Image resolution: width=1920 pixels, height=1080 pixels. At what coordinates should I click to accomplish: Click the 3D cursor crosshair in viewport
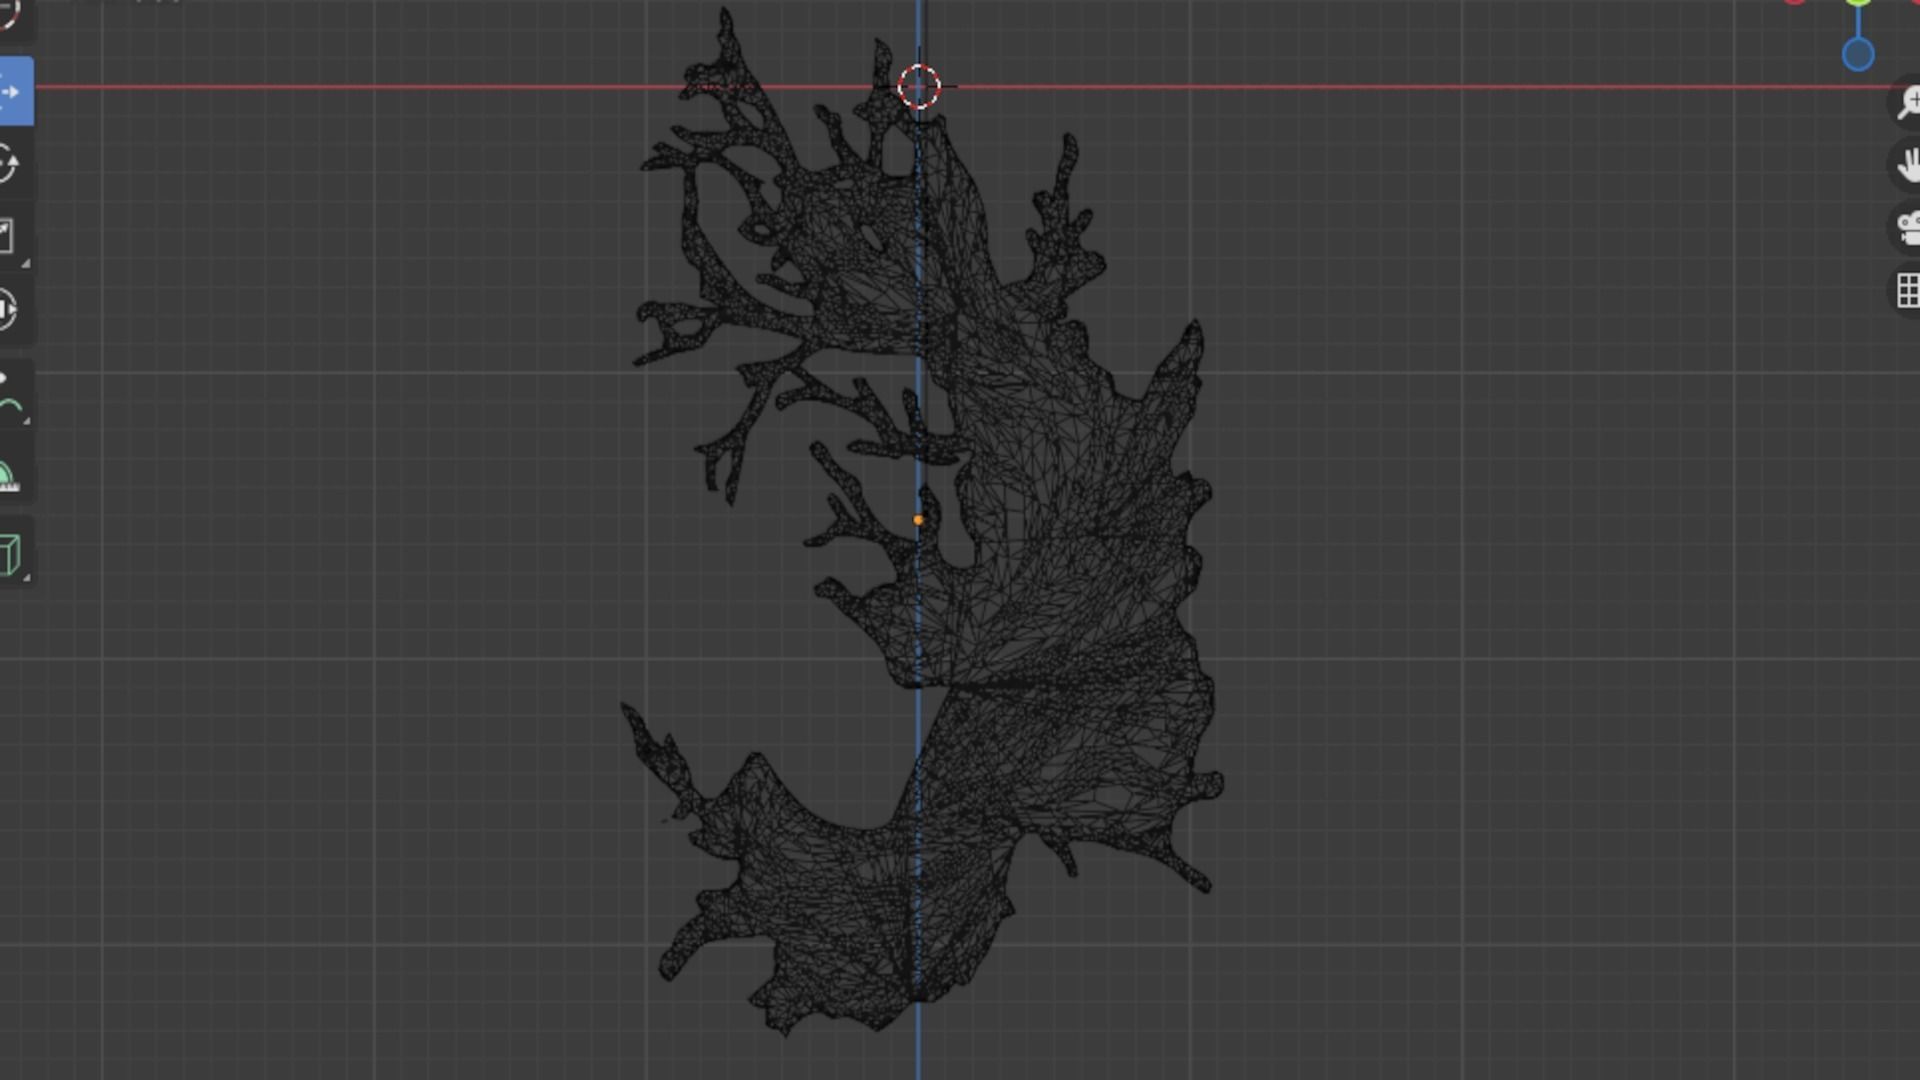tap(919, 87)
